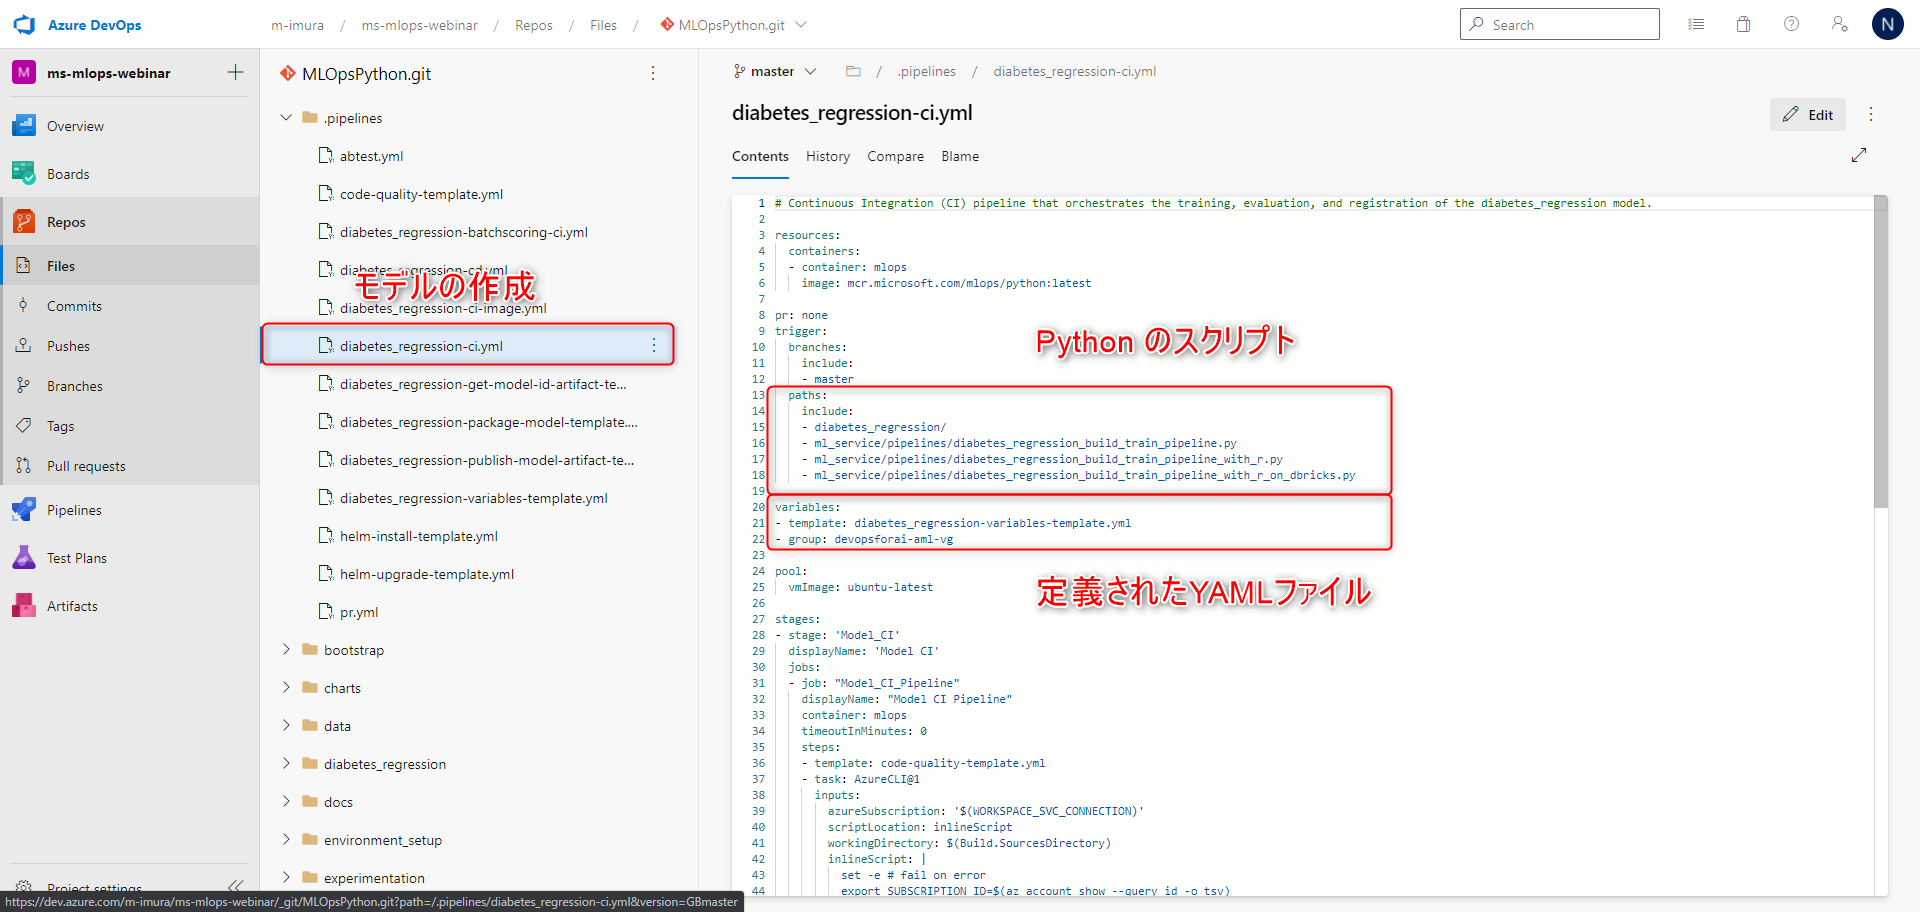Image resolution: width=1920 pixels, height=912 pixels.
Task: Open the work items list icon in header
Action: pyautogui.click(x=1696, y=24)
